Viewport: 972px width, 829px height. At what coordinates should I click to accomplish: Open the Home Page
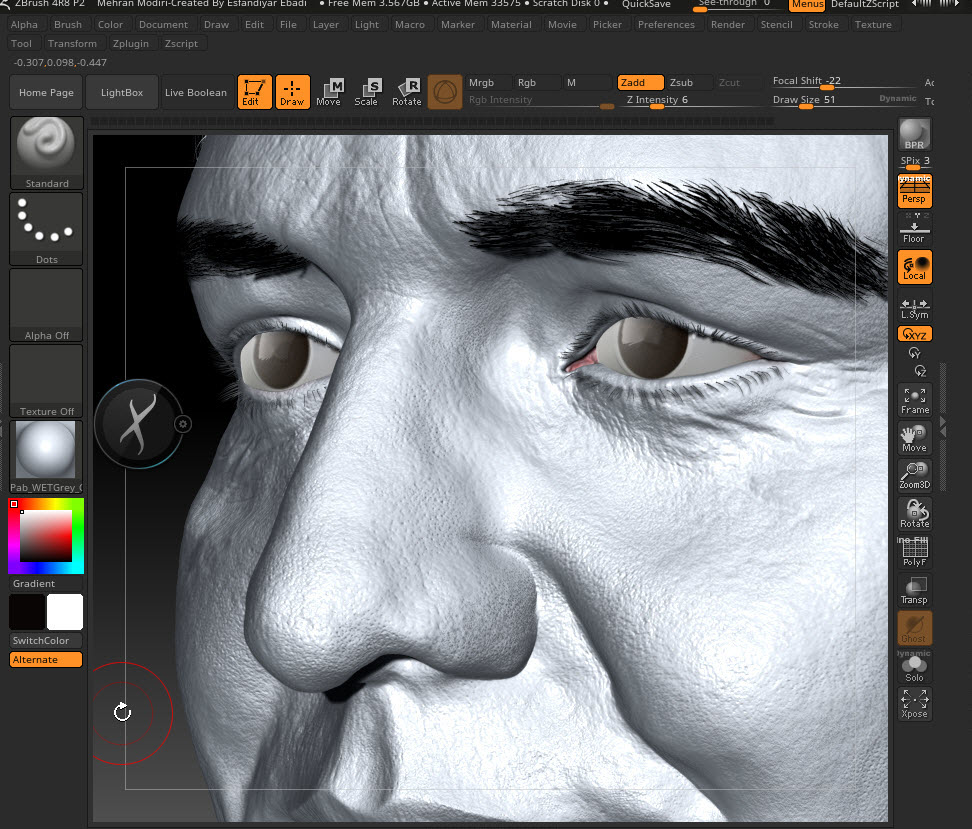[46, 92]
